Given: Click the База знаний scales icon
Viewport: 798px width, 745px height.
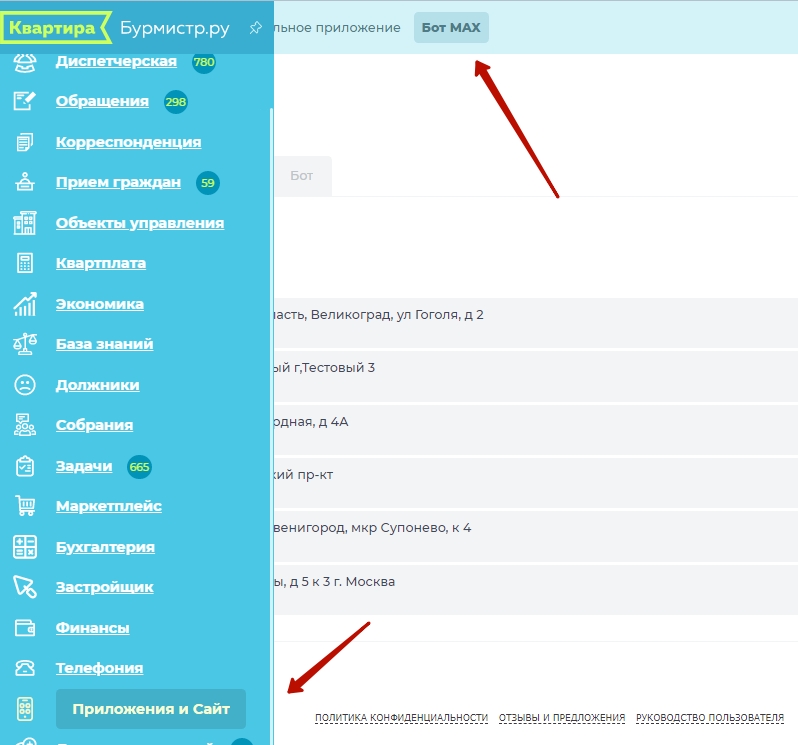Looking at the screenshot, I should pyautogui.click(x=25, y=344).
